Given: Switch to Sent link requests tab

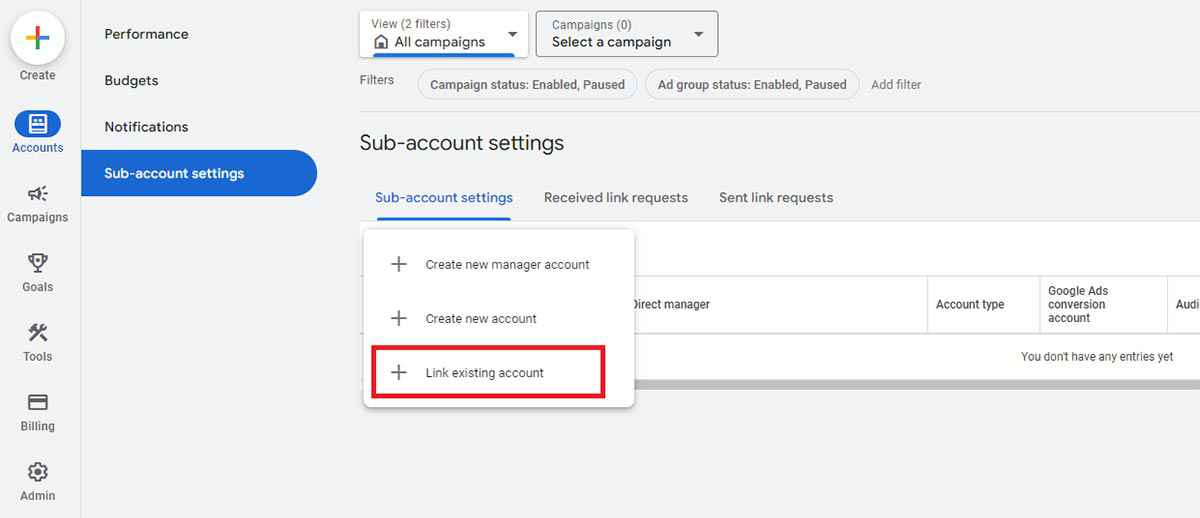Looking at the screenshot, I should point(776,198).
